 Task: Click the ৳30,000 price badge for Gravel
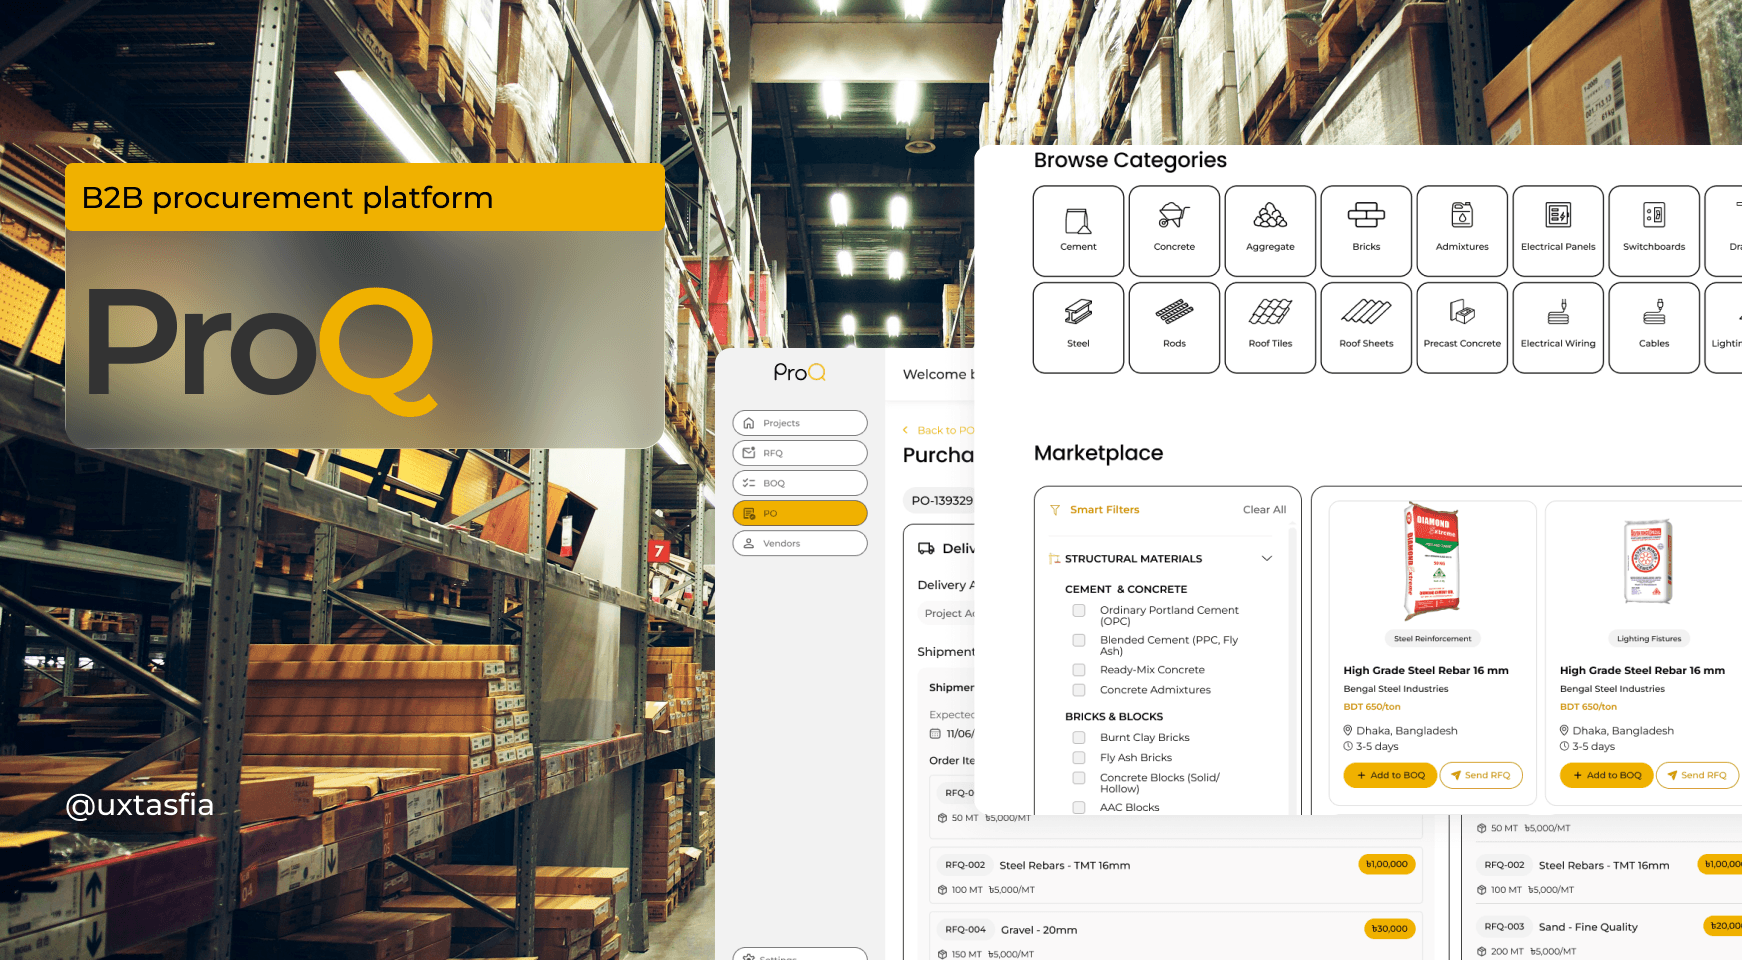(x=1389, y=929)
